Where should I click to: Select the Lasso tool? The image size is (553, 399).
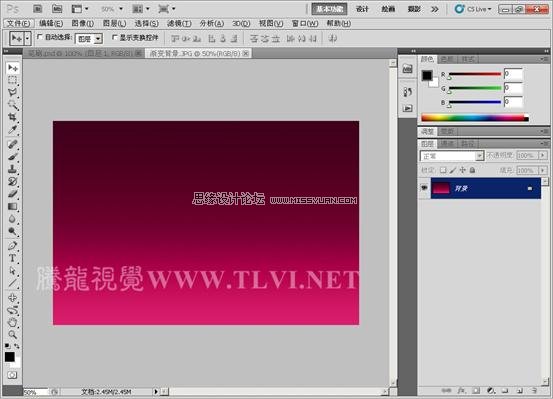(13, 92)
